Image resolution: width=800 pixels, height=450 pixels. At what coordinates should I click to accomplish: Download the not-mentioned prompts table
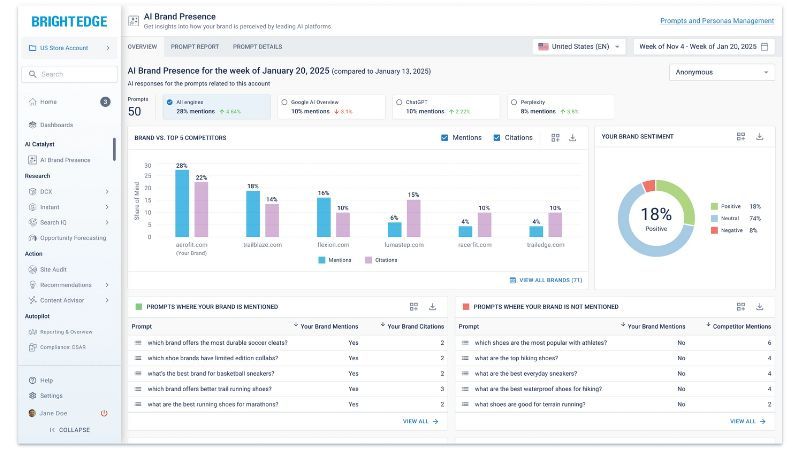(760, 307)
